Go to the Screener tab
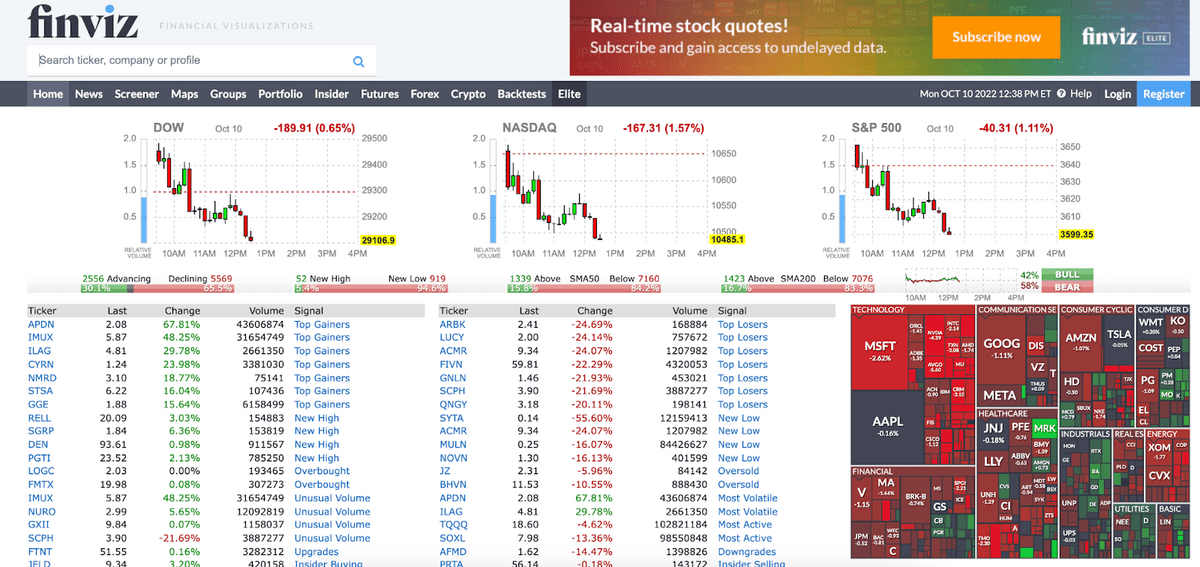The height and width of the screenshot is (567, 1200). point(137,94)
